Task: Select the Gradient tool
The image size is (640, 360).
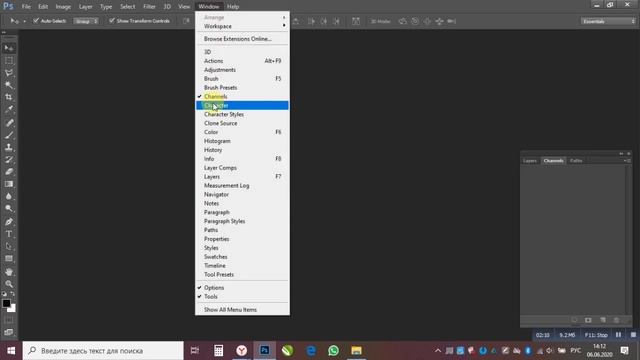Action: point(9,184)
